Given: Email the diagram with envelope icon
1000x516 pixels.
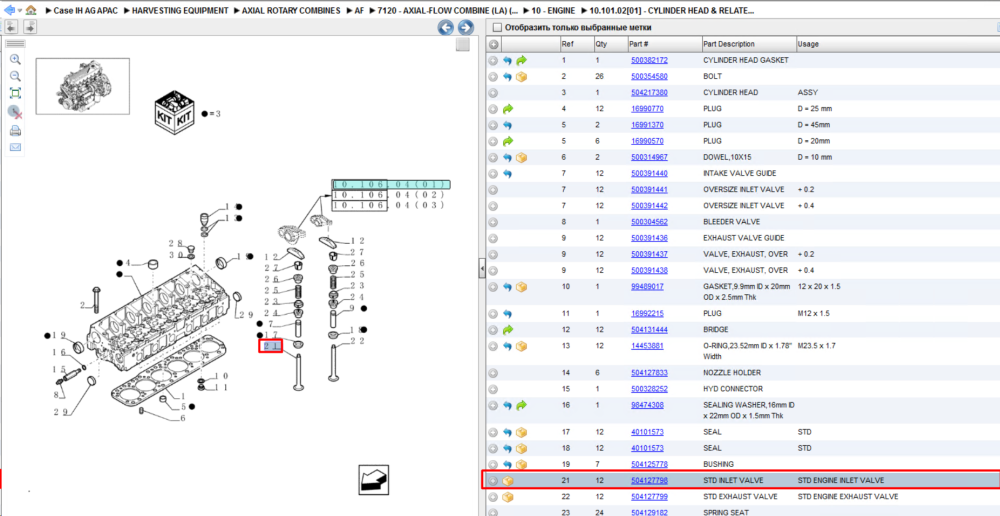Looking at the screenshot, I should pyautogui.click(x=15, y=147).
